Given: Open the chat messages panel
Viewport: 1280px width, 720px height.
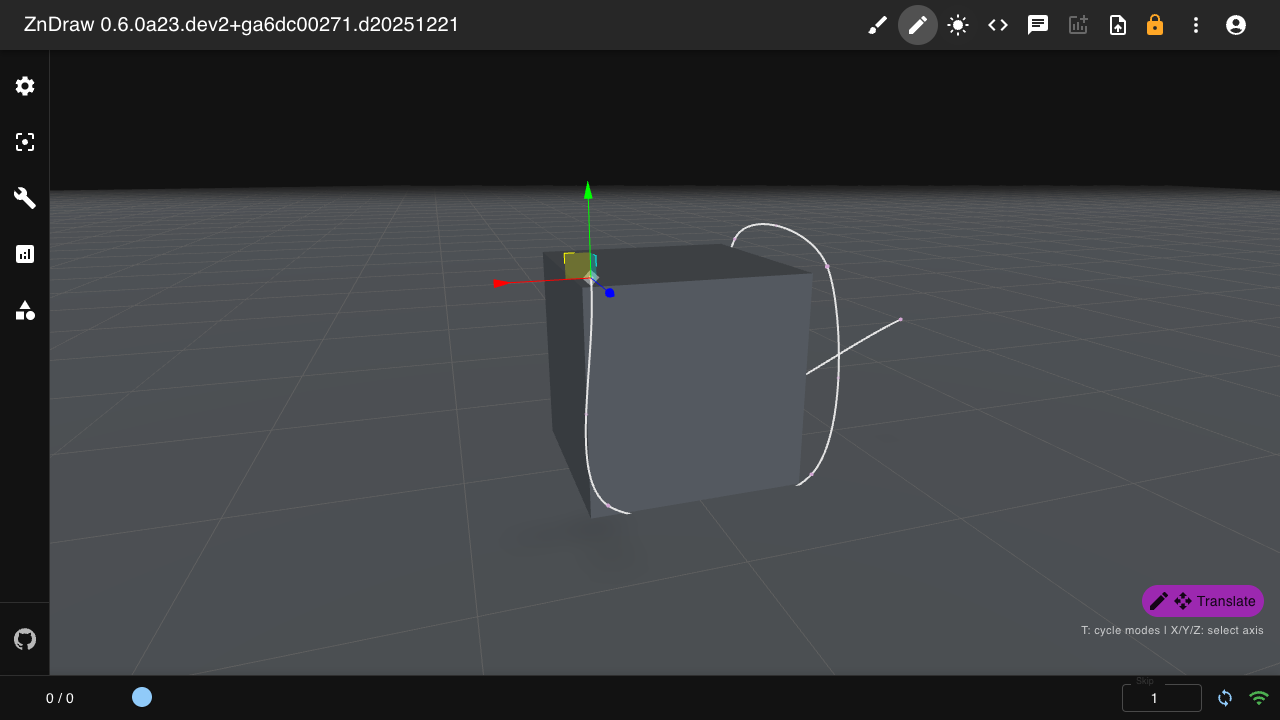Looking at the screenshot, I should 1038,25.
